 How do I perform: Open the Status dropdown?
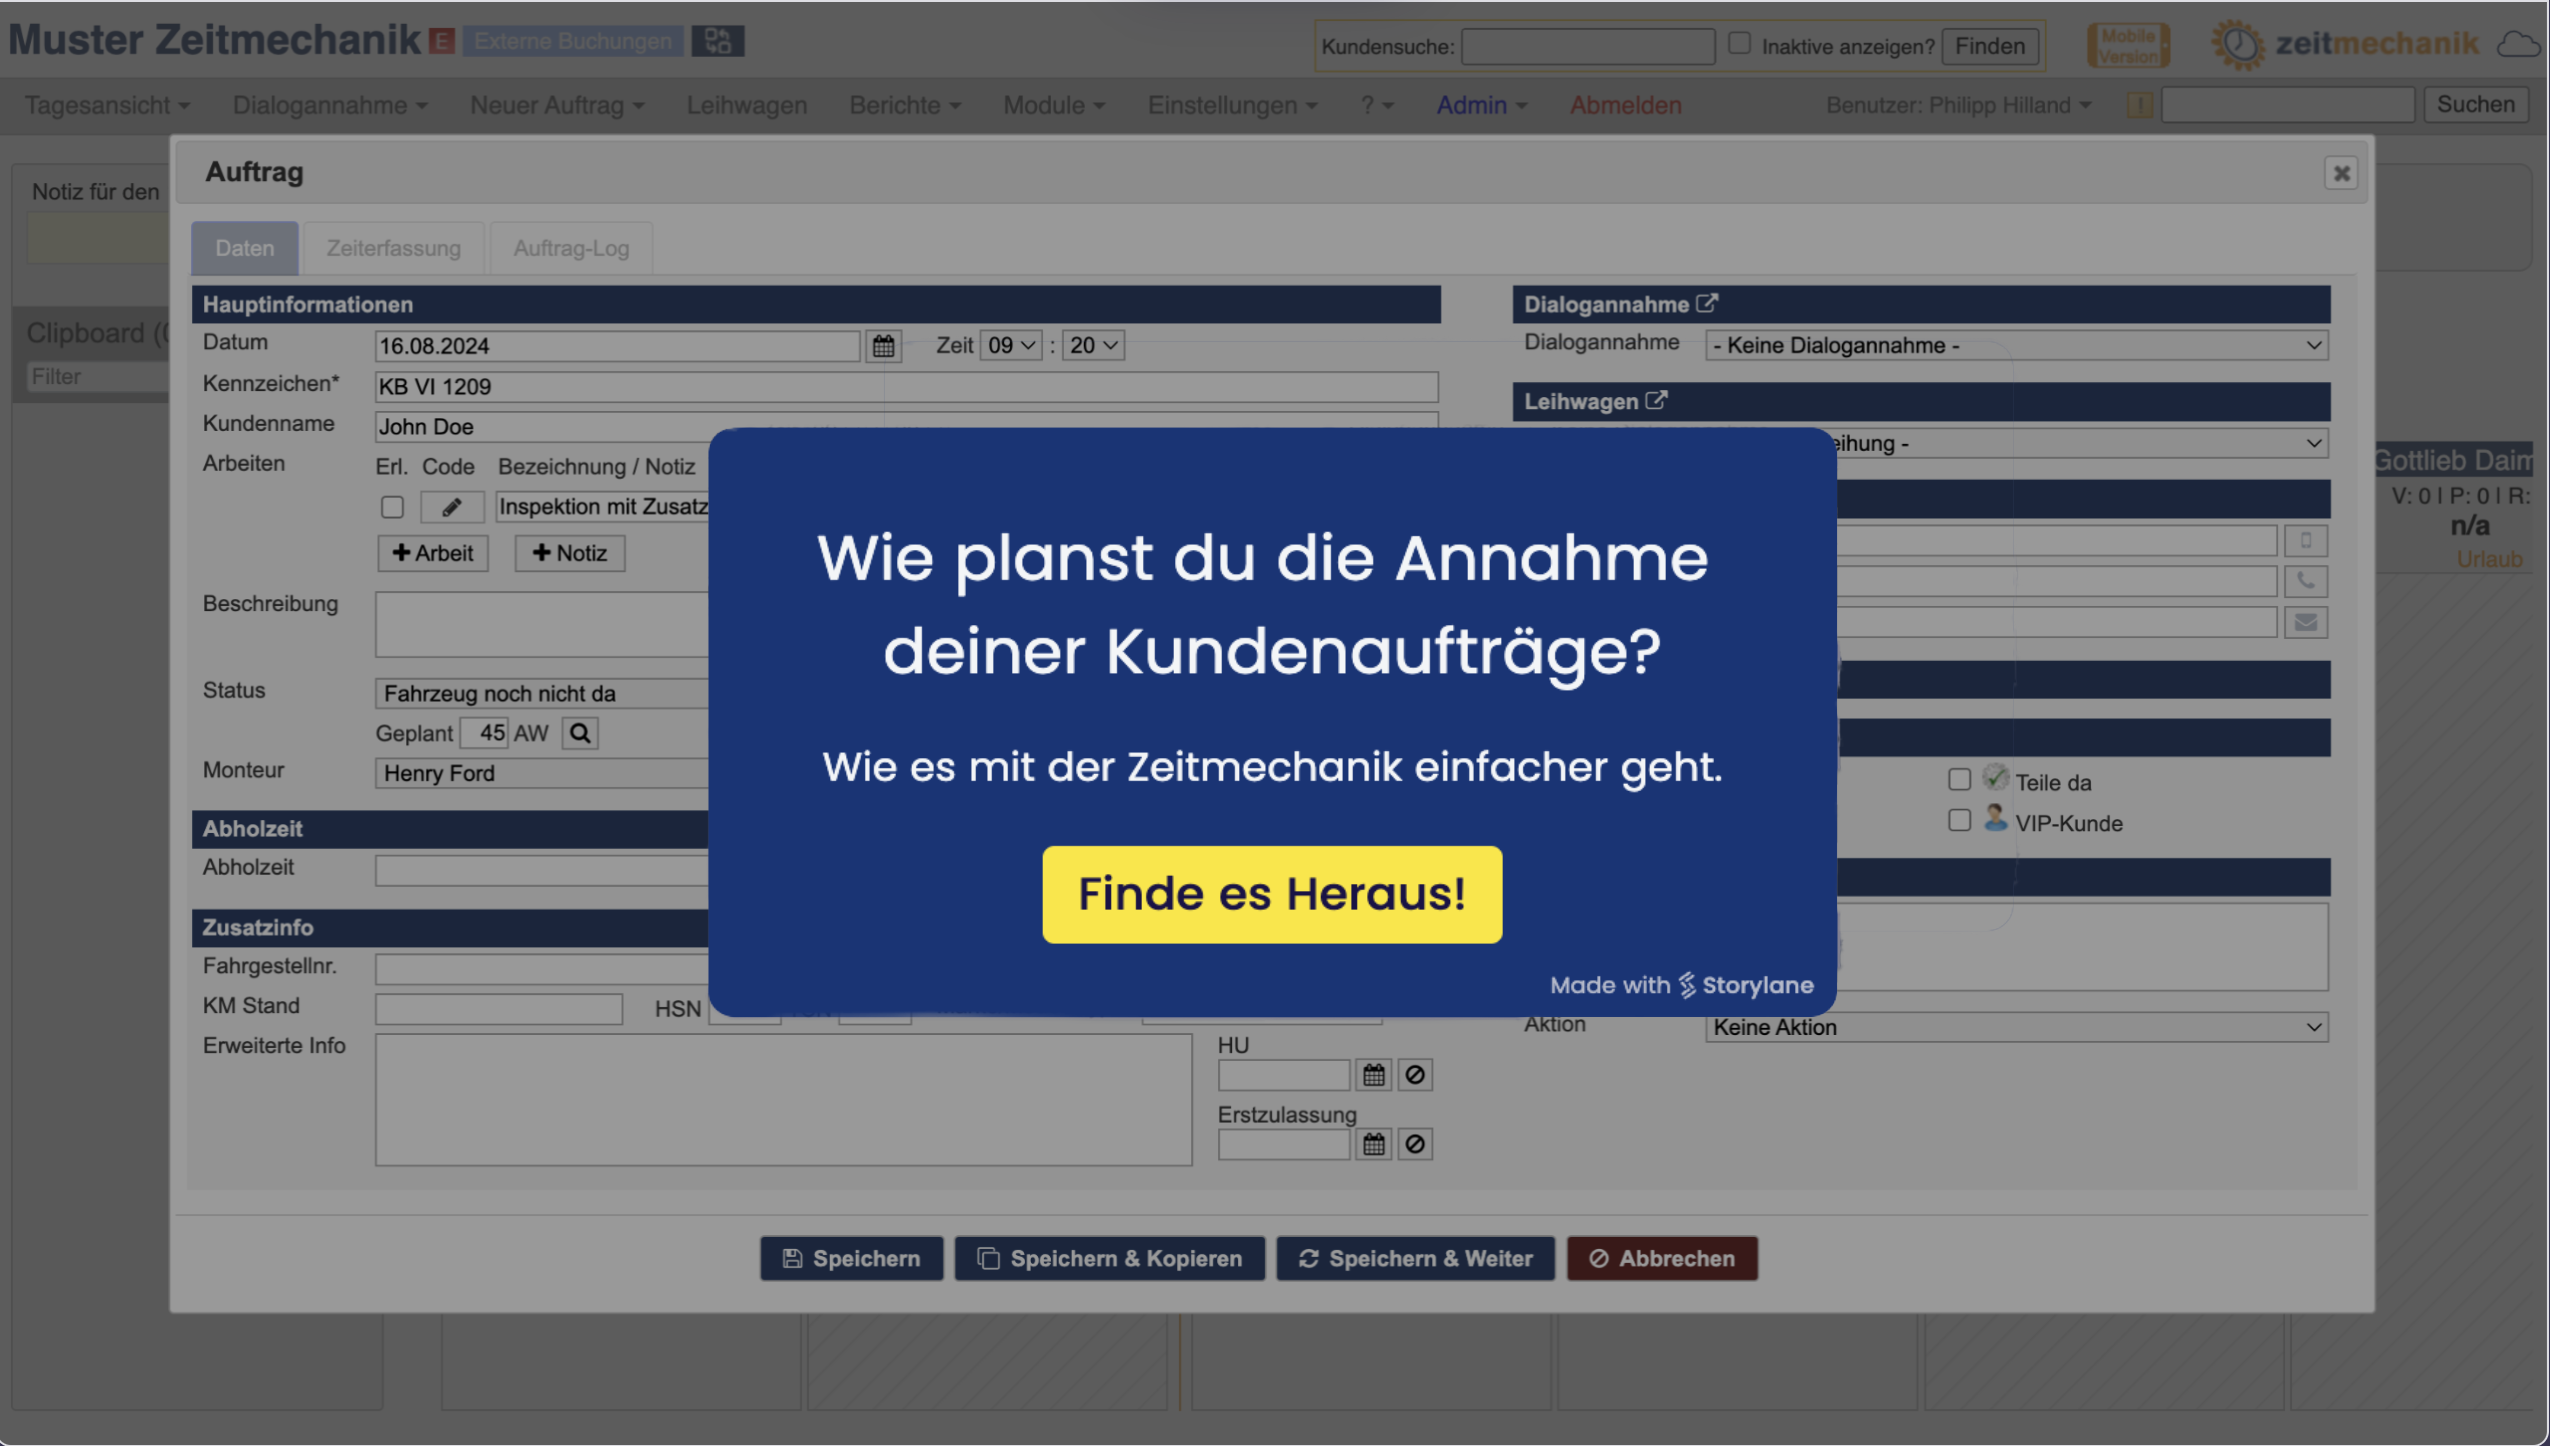pyautogui.click(x=542, y=694)
